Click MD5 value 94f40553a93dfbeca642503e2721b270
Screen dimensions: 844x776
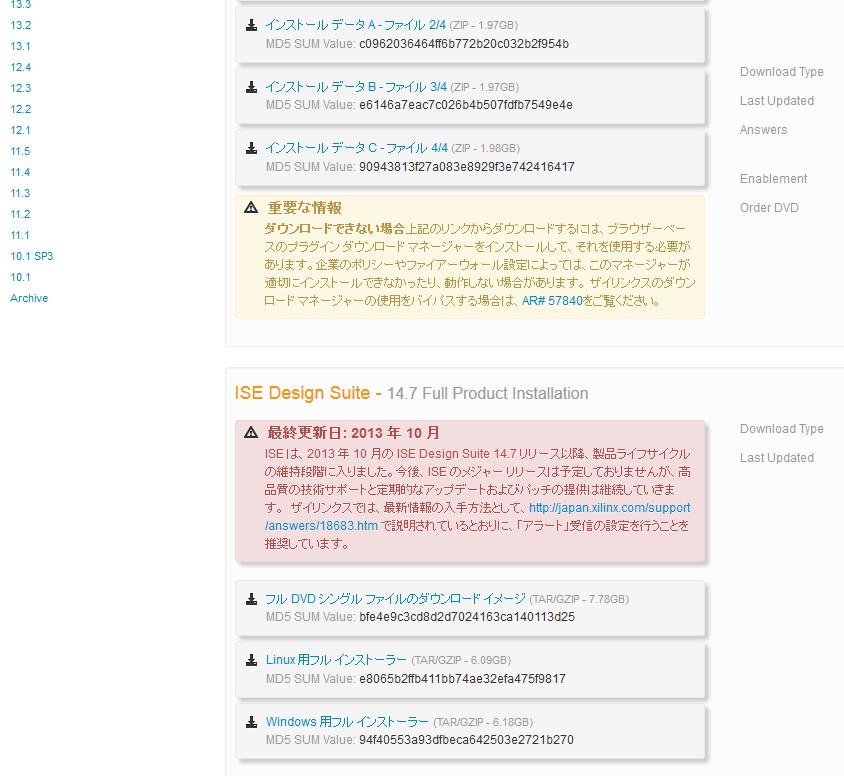click(466, 740)
